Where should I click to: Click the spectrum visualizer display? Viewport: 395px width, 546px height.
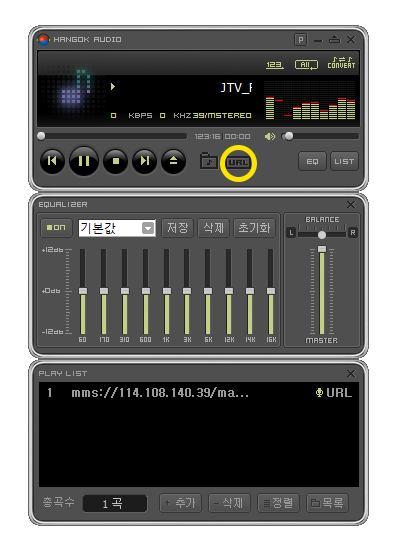click(310, 100)
